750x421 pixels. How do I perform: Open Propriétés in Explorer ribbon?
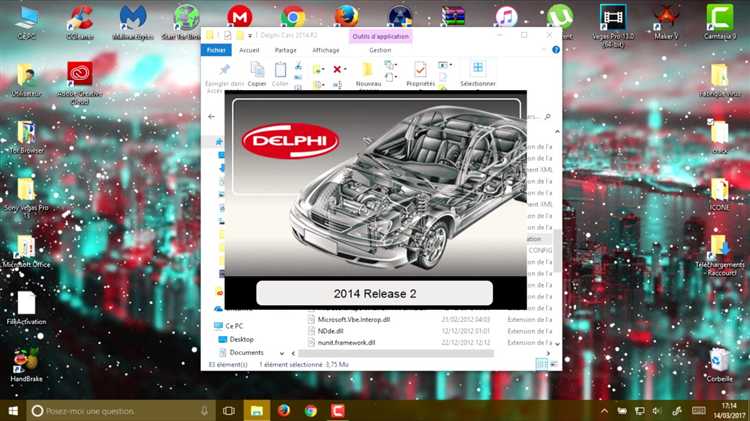(x=420, y=74)
